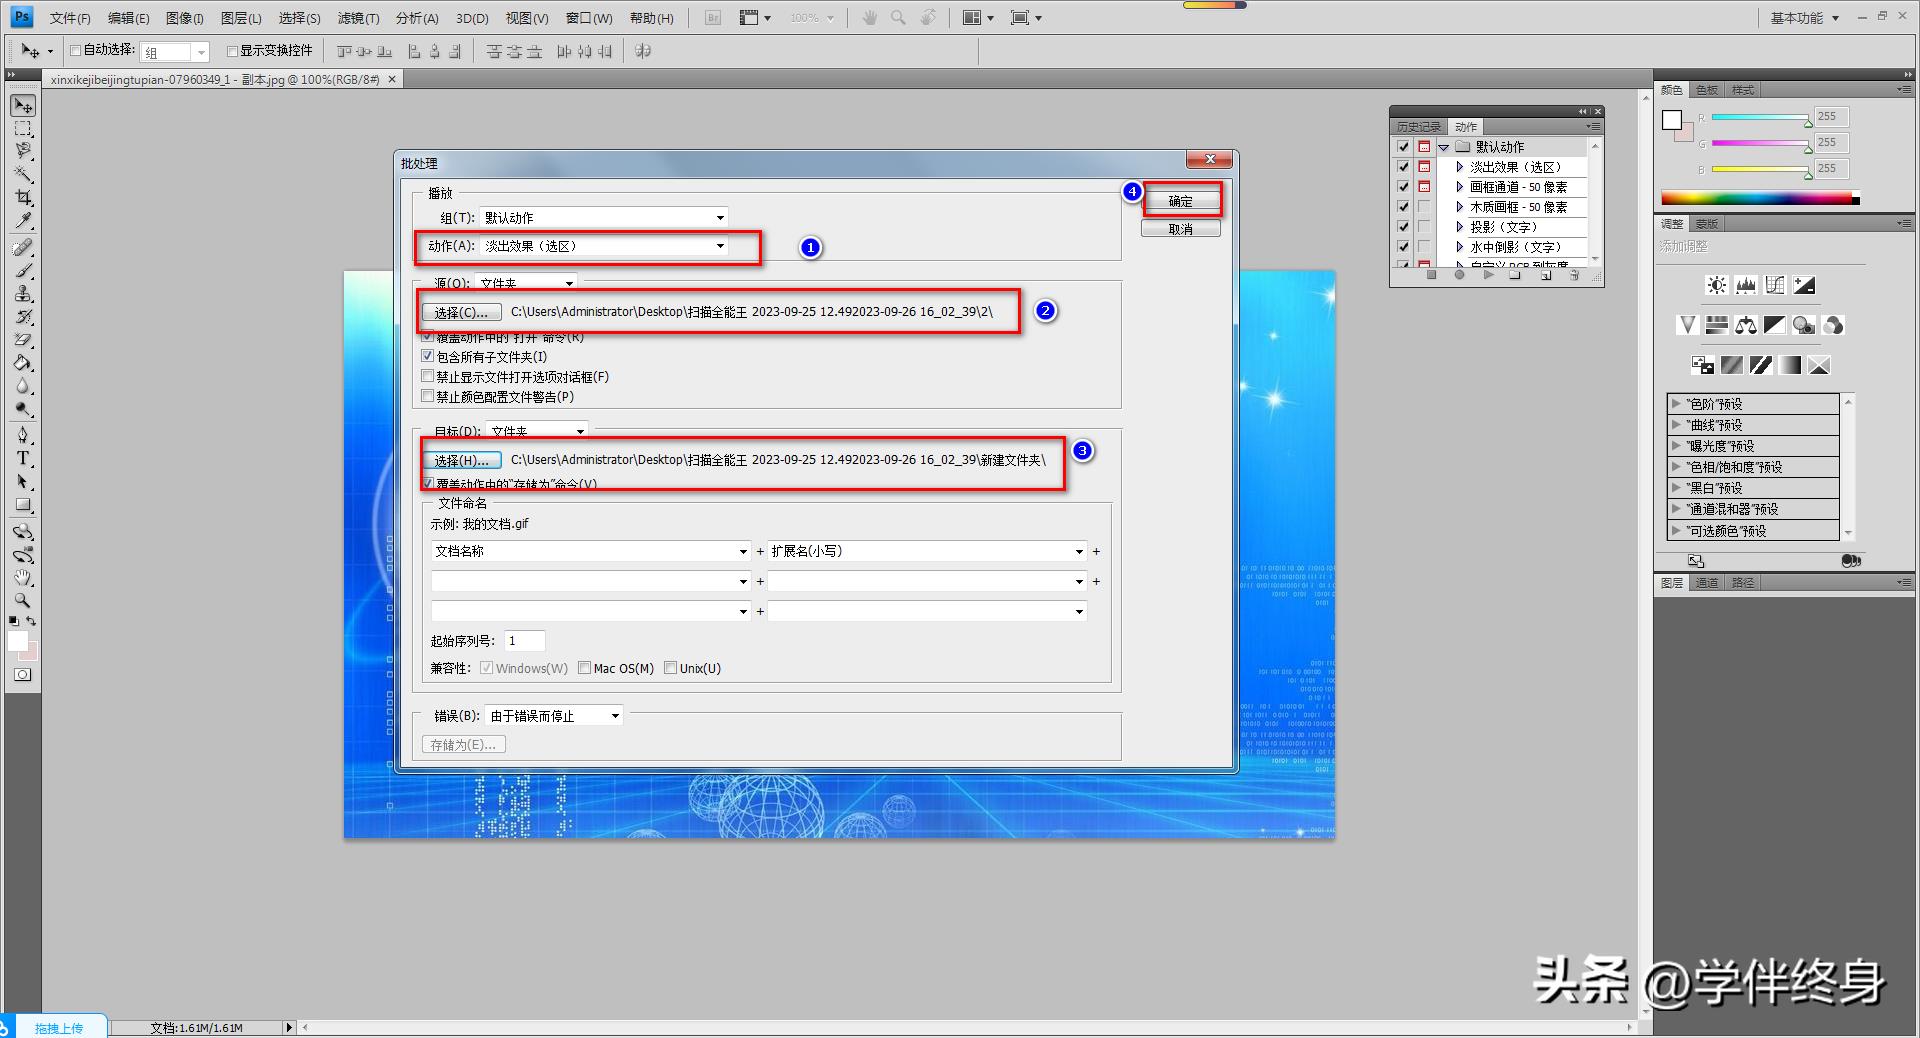The image size is (1920, 1038).
Task: Toggle checkmark for 投影（文字）action
Action: [1404, 227]
